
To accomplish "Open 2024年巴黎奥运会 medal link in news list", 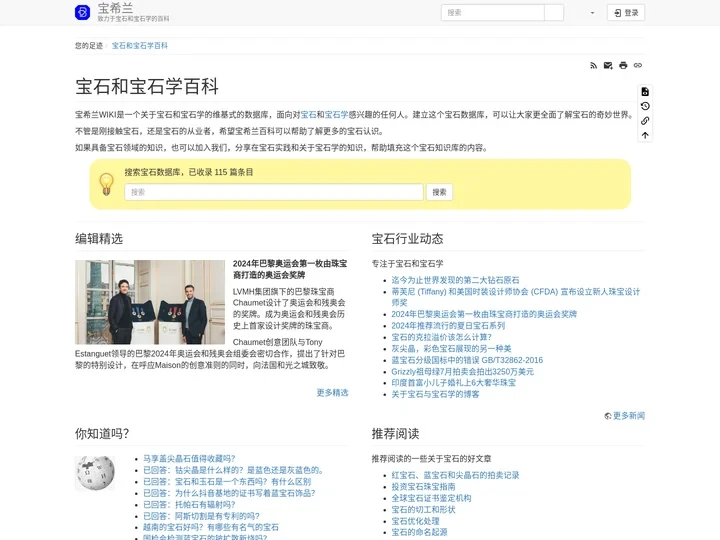I will click(x=484, y=314).
